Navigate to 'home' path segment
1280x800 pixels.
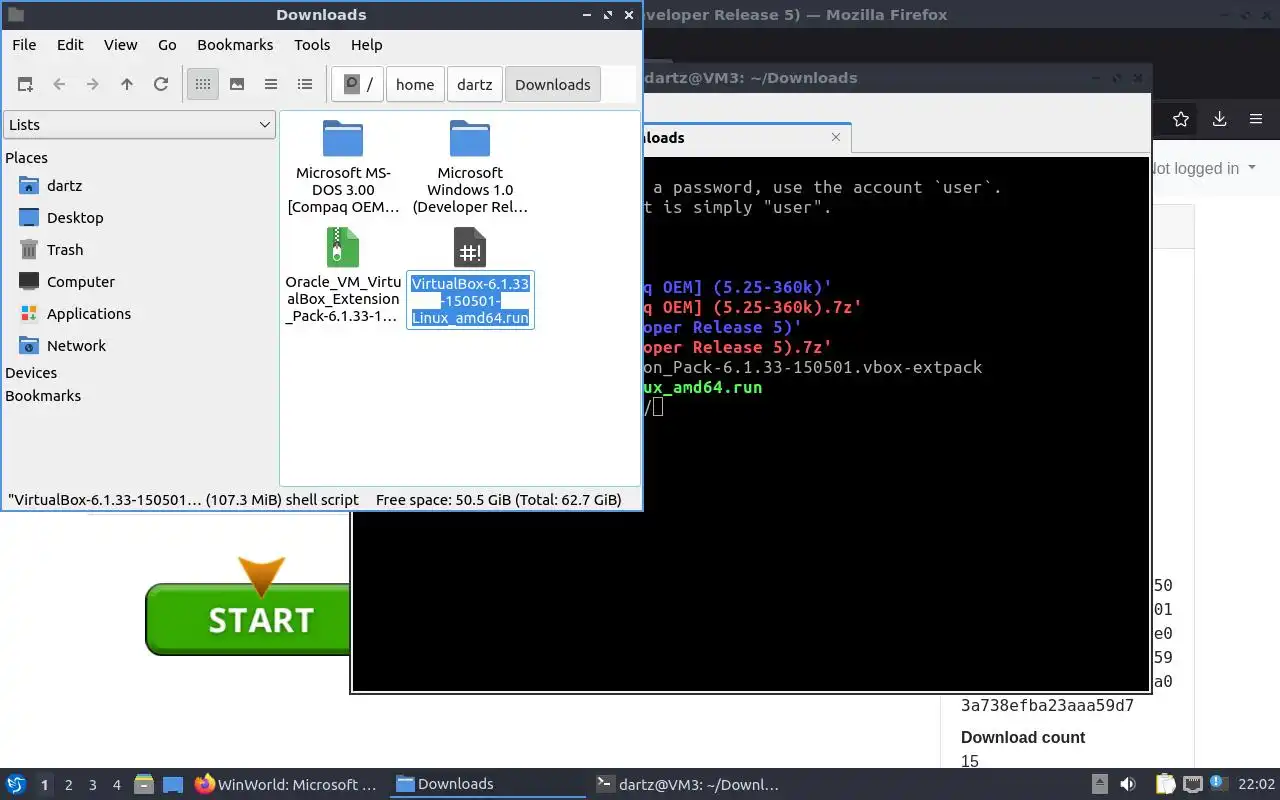(x=415, y=85)
